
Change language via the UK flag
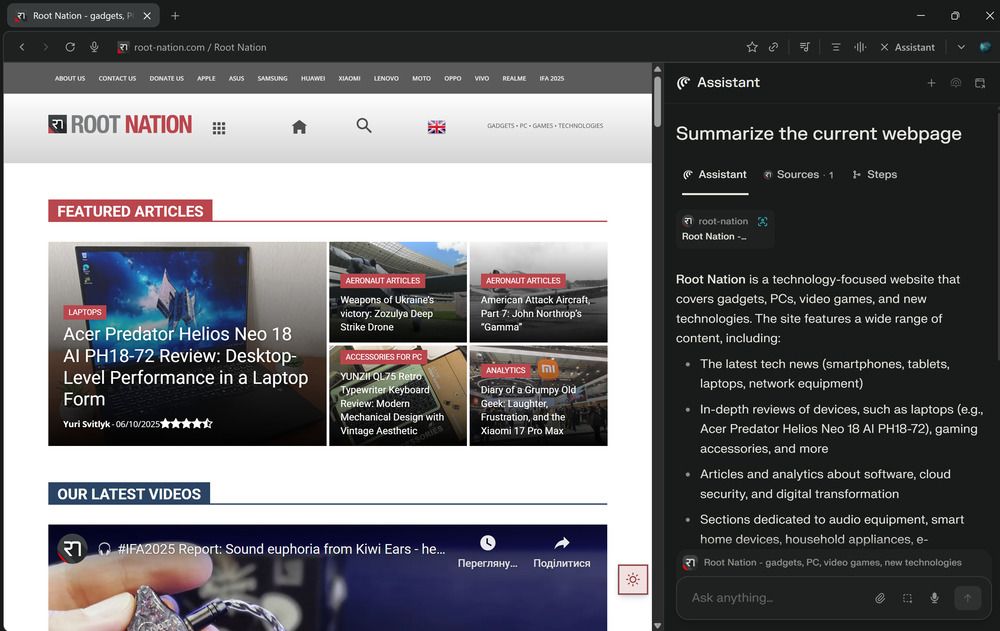click(x=437, y=127)
